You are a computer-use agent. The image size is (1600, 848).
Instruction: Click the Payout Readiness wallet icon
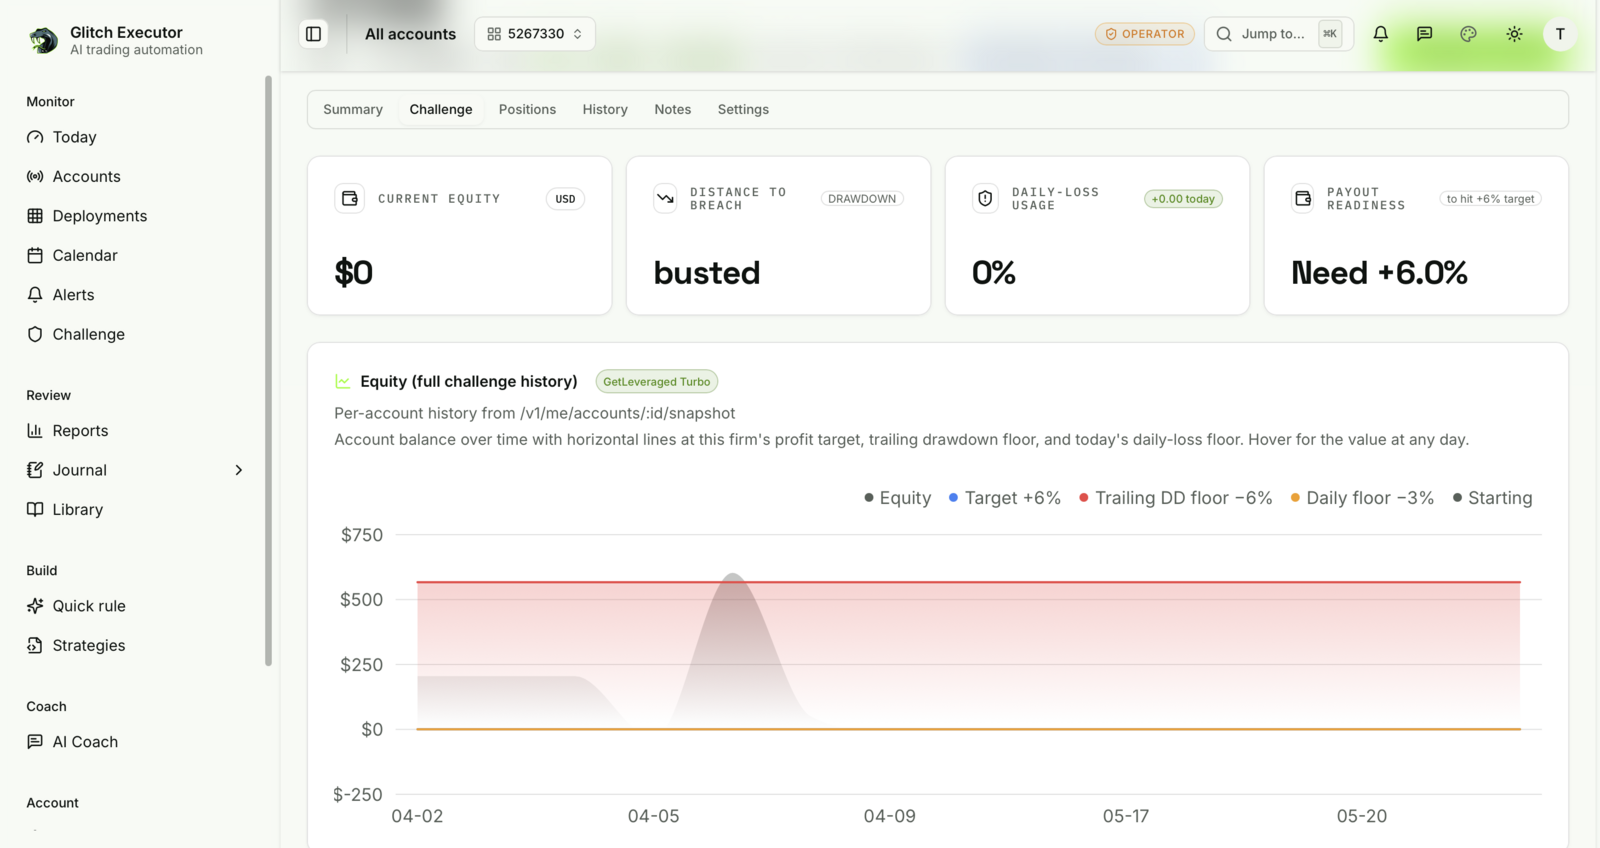click(x=1303, y=198)
